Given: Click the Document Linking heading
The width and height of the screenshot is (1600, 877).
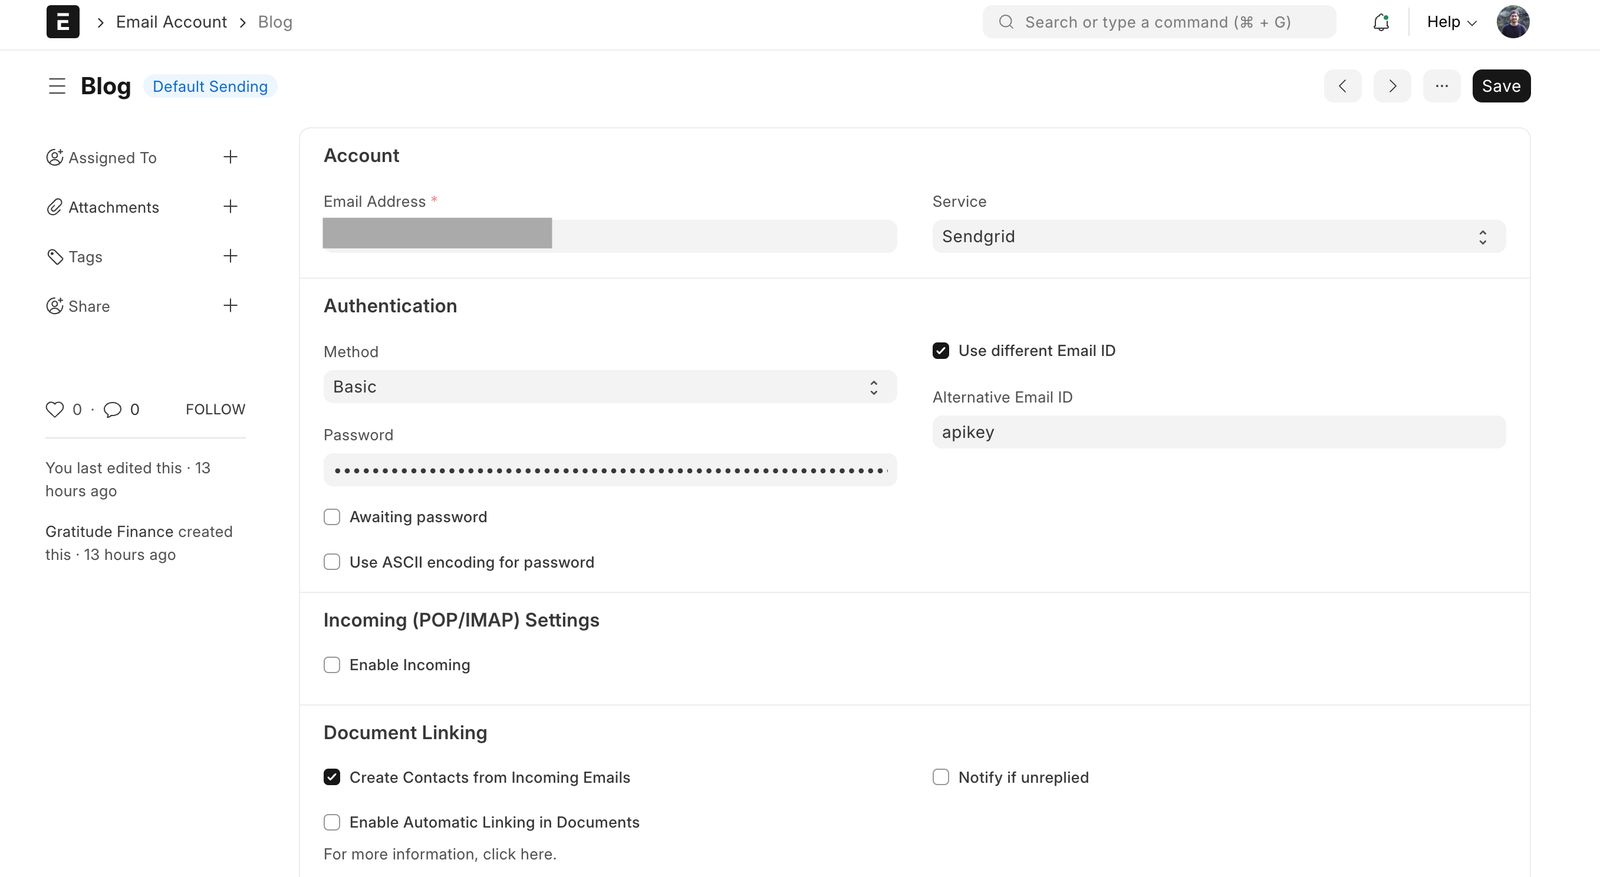Looking at the screenshot, I should pos(405,733).
